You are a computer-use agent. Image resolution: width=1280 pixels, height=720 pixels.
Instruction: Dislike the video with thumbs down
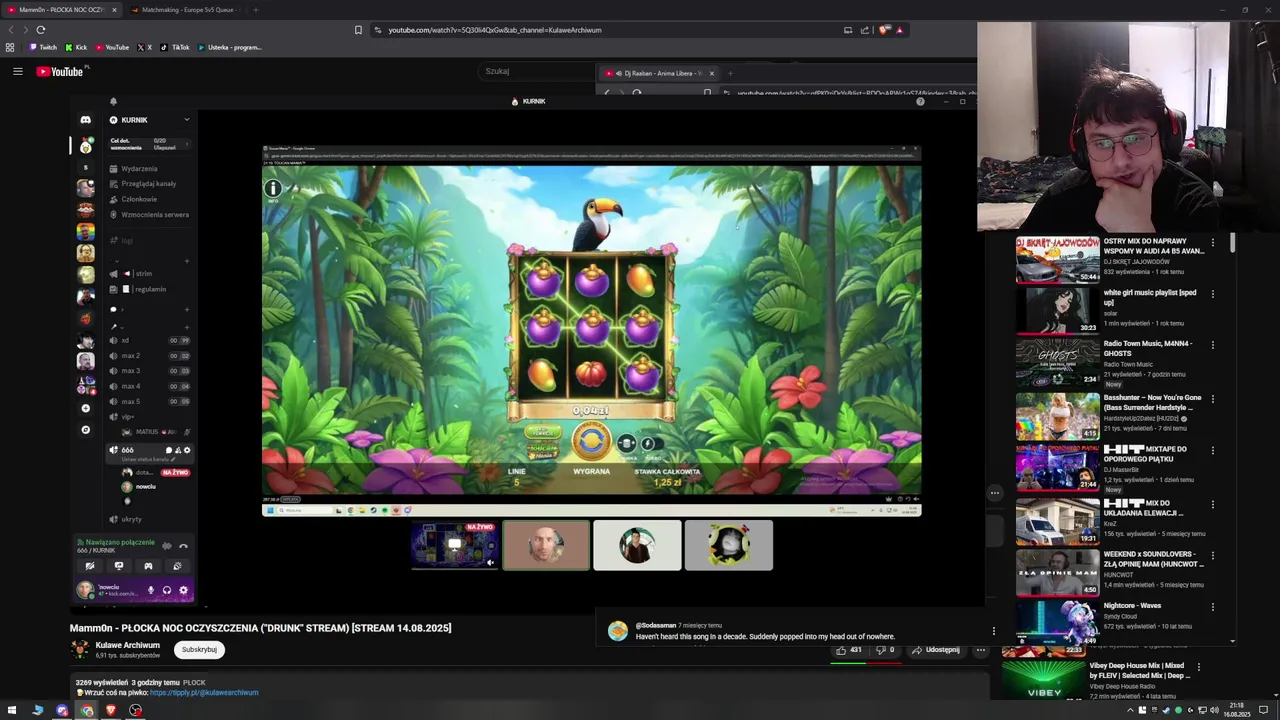click(x=884, y=650)
